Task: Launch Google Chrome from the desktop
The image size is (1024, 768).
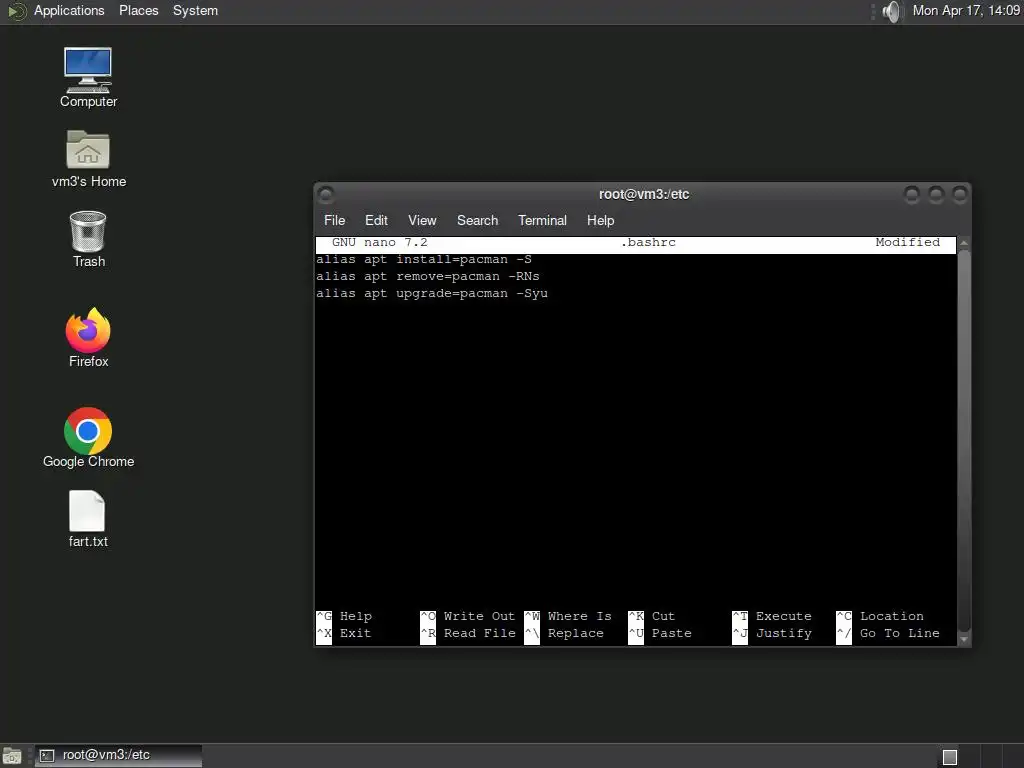Action: (88, 438)
